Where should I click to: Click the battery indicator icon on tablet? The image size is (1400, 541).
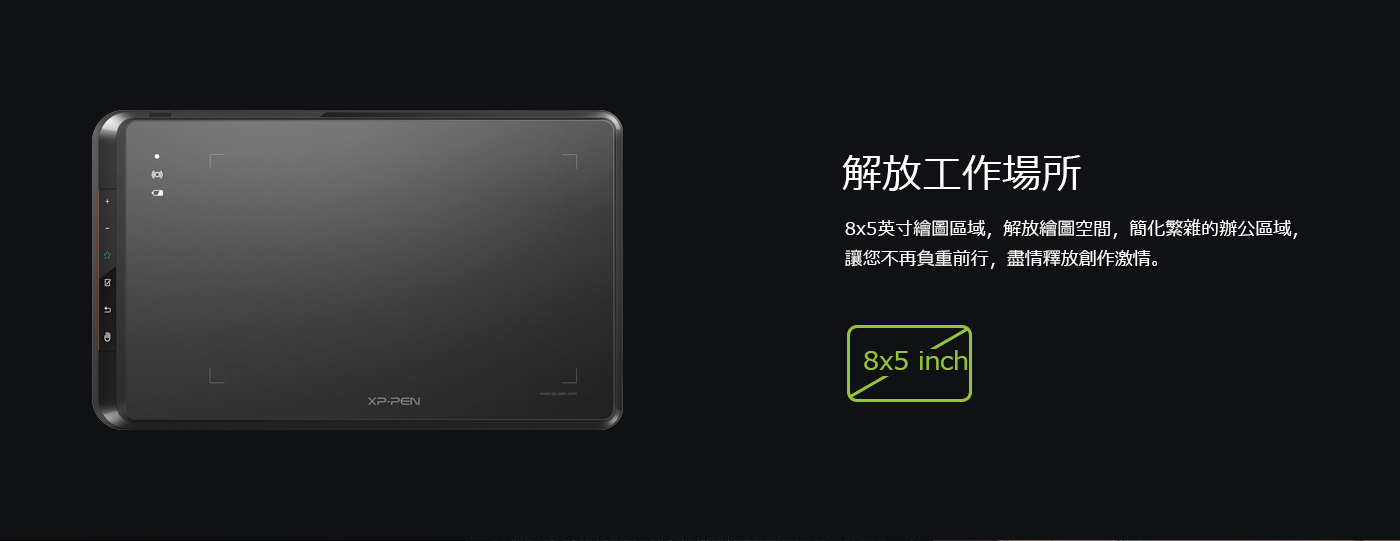coord(157,192)
